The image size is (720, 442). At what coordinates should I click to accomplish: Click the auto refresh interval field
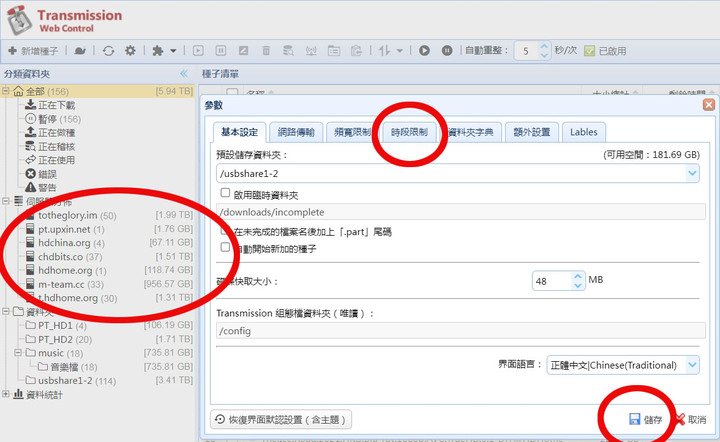click(527, 51)
